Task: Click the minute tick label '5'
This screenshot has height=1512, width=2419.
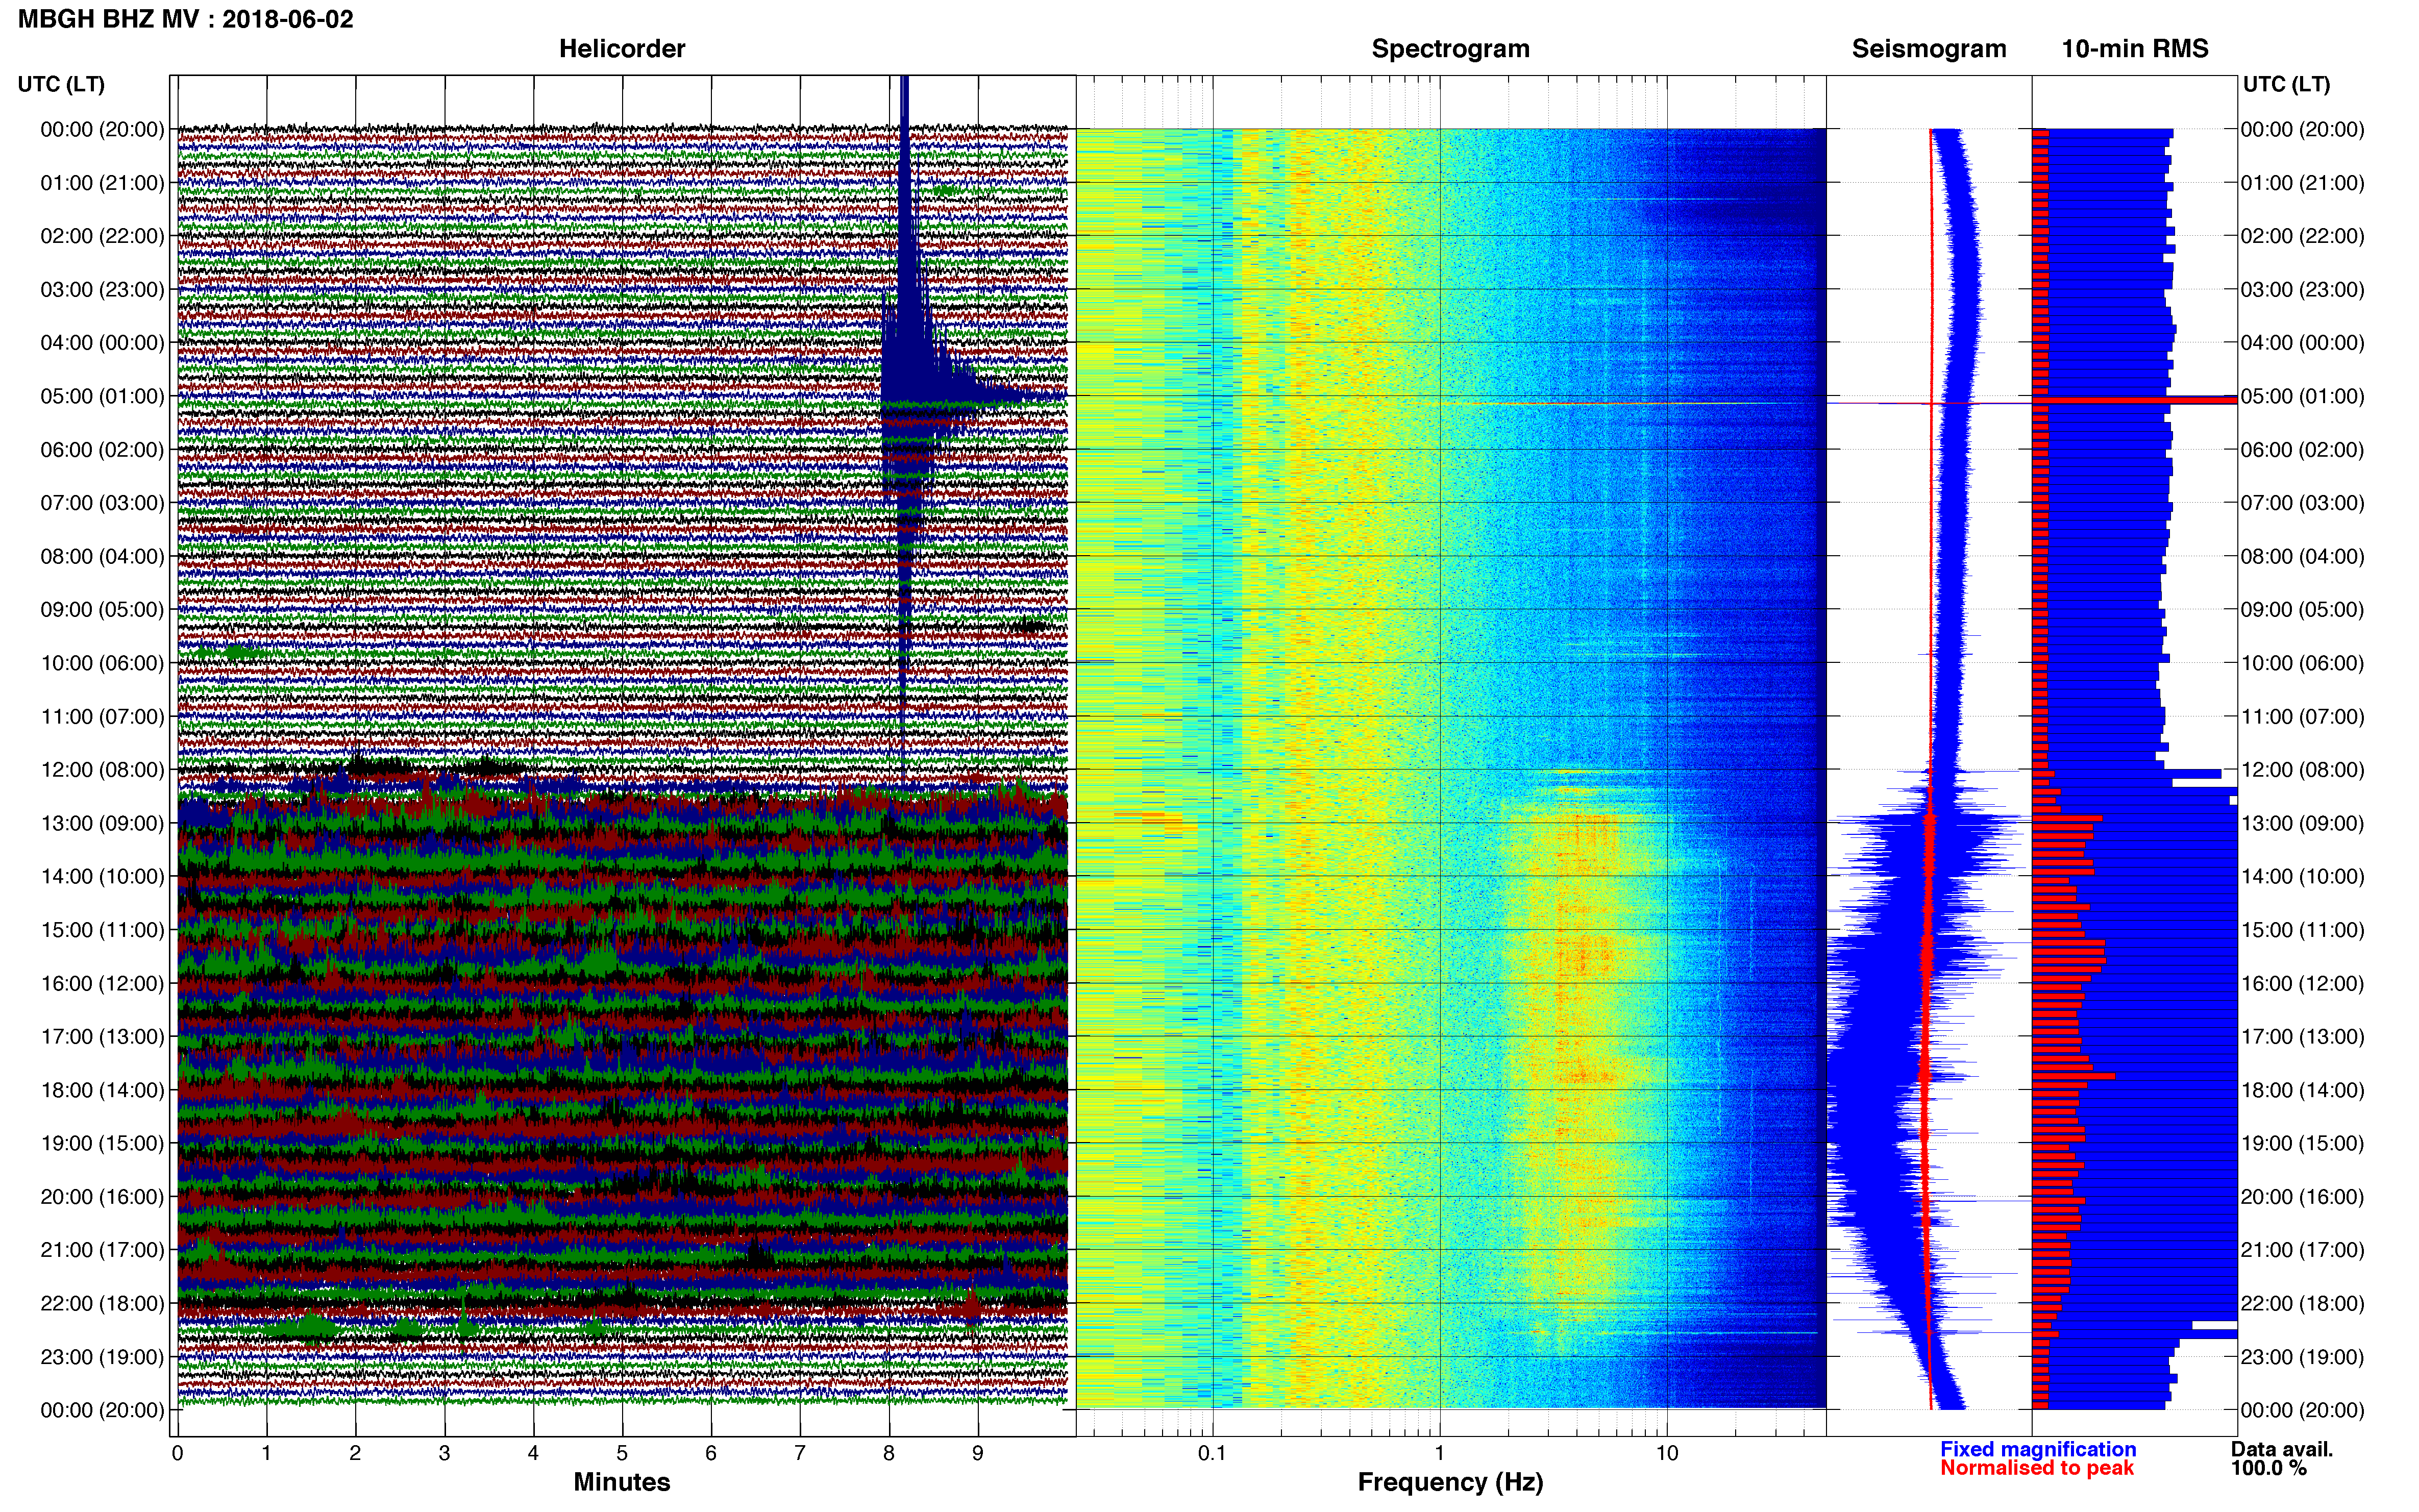Action: click(622, 1453)
